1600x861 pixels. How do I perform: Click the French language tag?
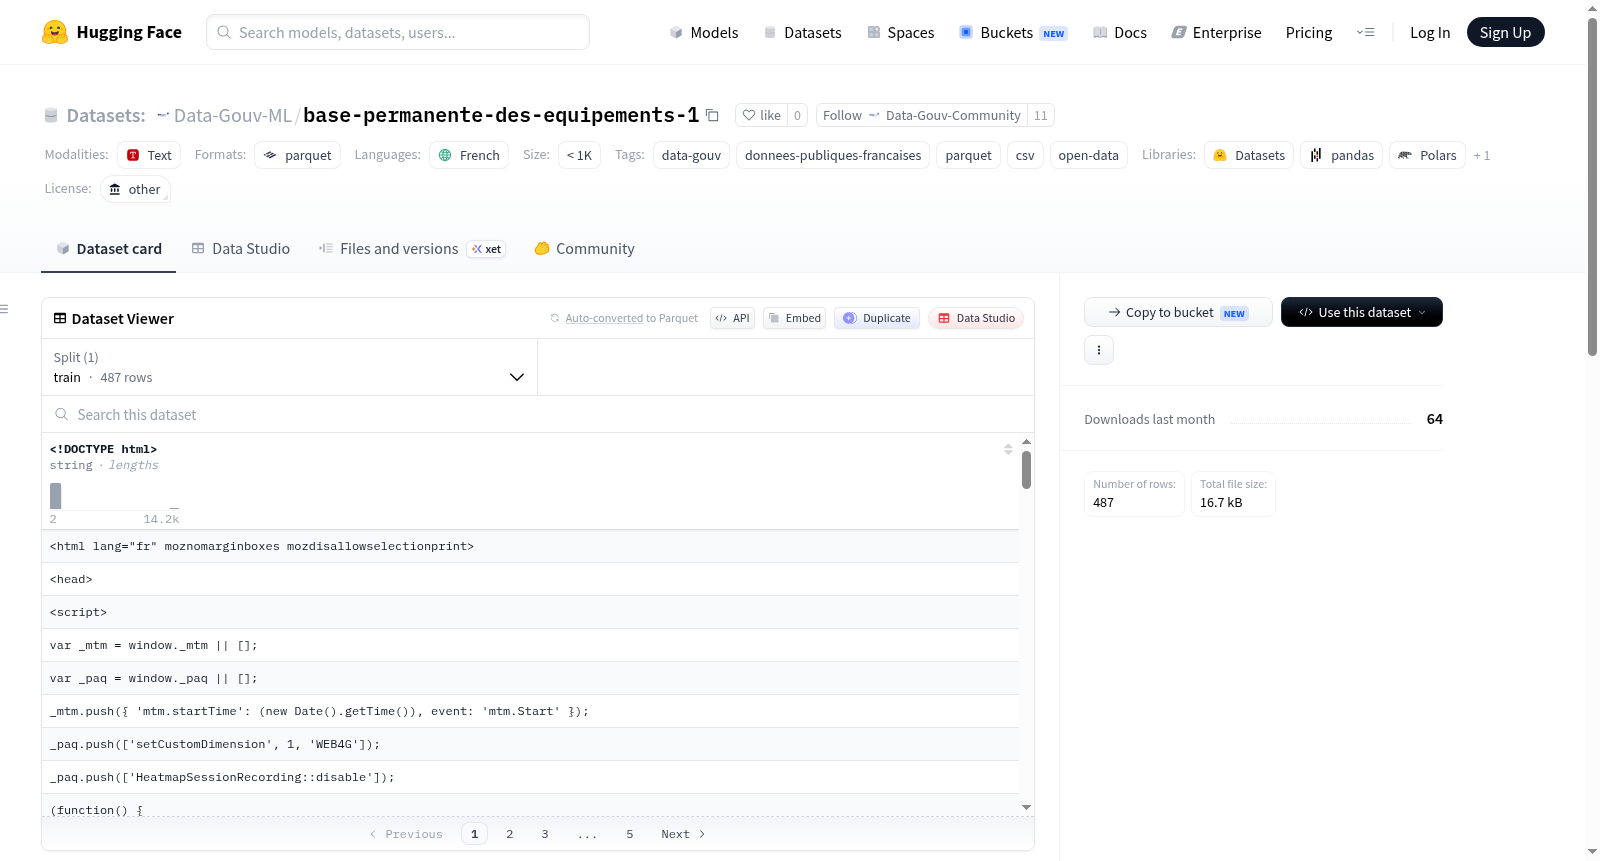[469, 155]
